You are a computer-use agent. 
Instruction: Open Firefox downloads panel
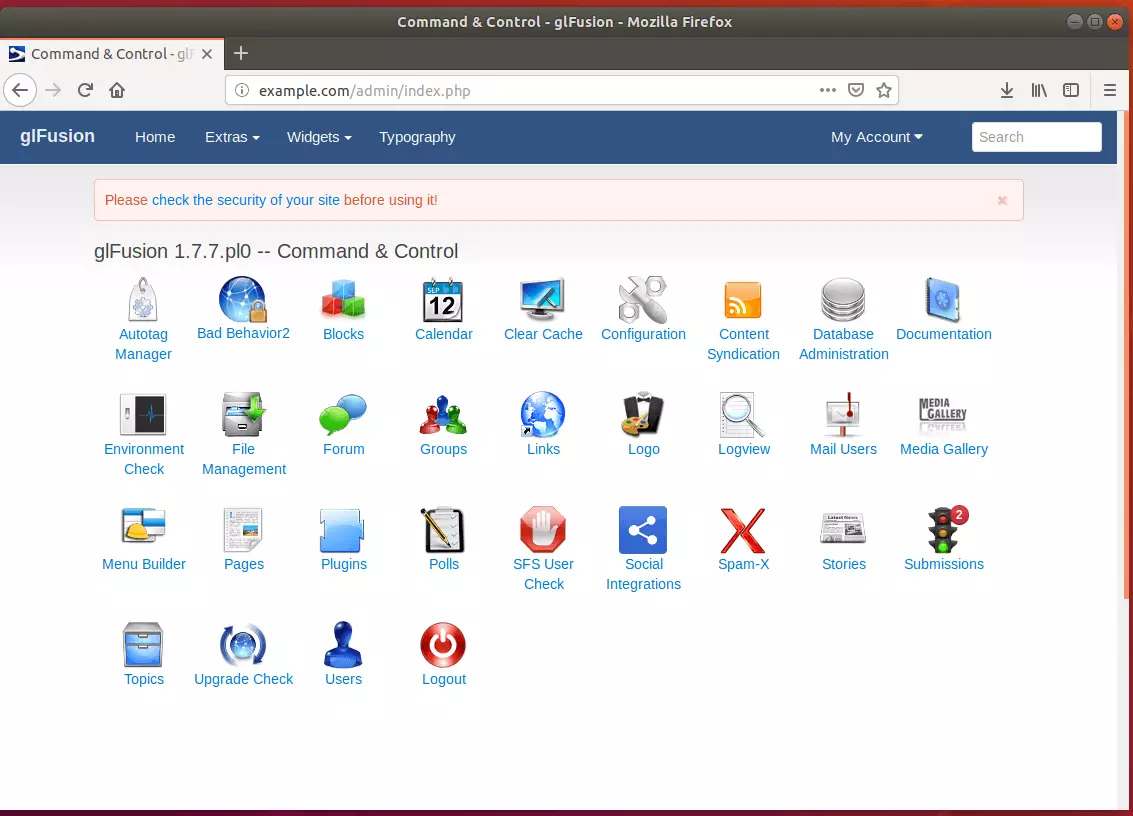pyautogui.click(x=1007, y=90)
